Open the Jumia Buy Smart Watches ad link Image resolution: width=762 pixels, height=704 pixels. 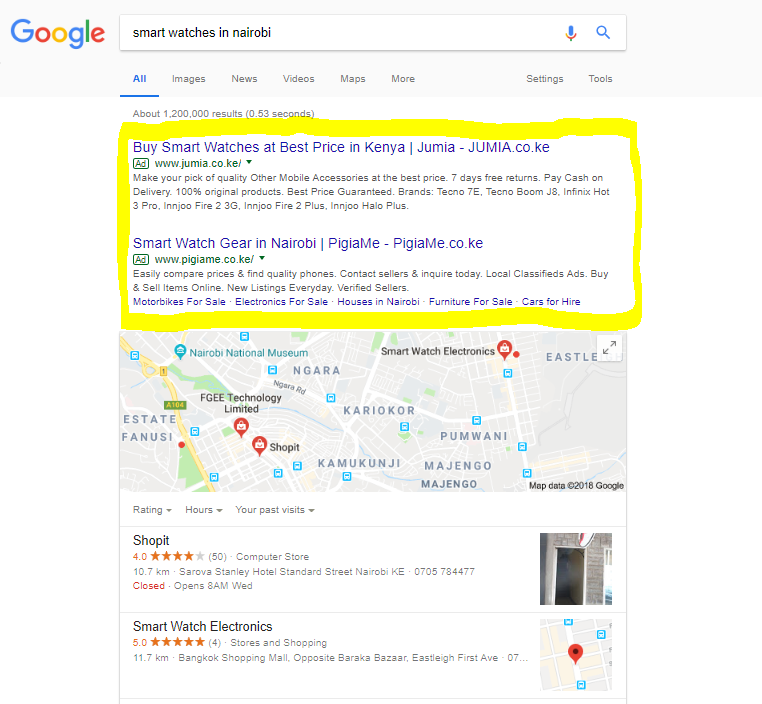341,147
